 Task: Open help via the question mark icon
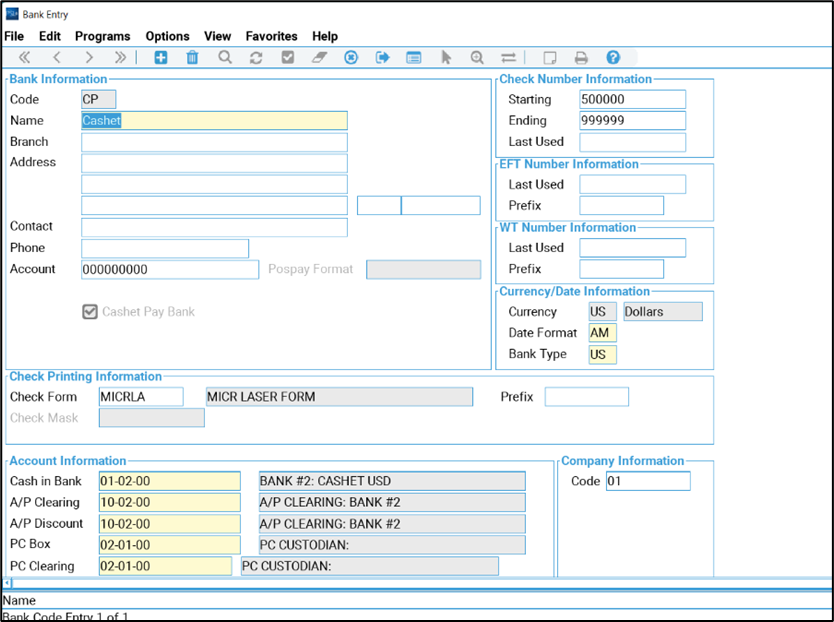(x=613, y=57)
